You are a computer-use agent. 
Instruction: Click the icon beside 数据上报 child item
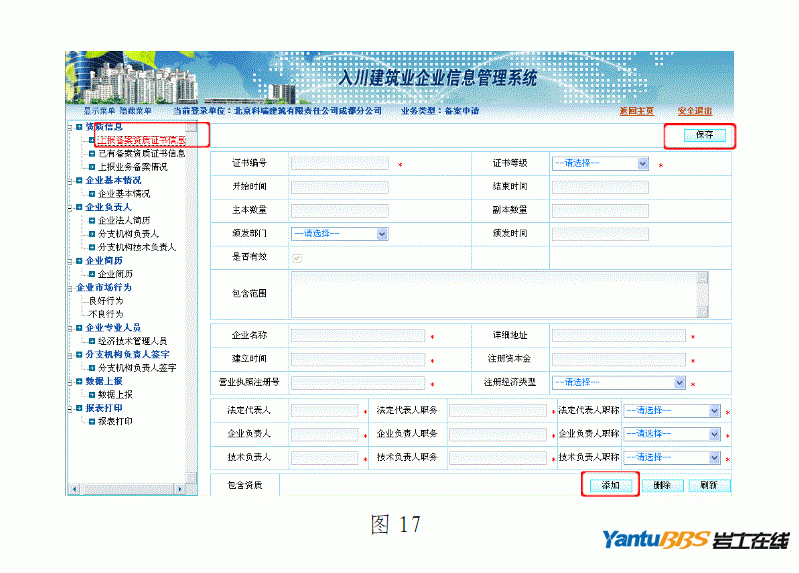tap(91, 394)
